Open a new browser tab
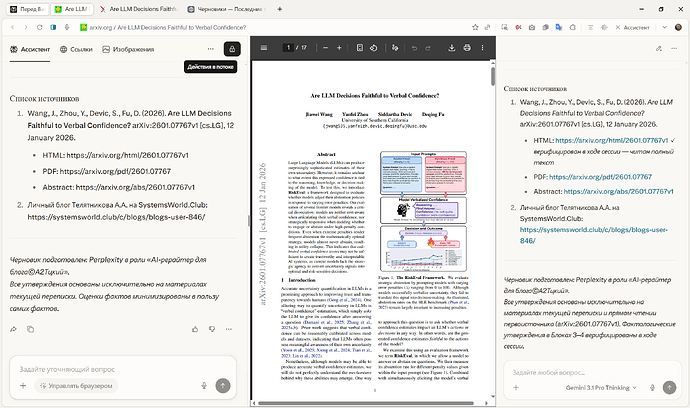This screenshot has width=690, height=408. tap(279, 9)
